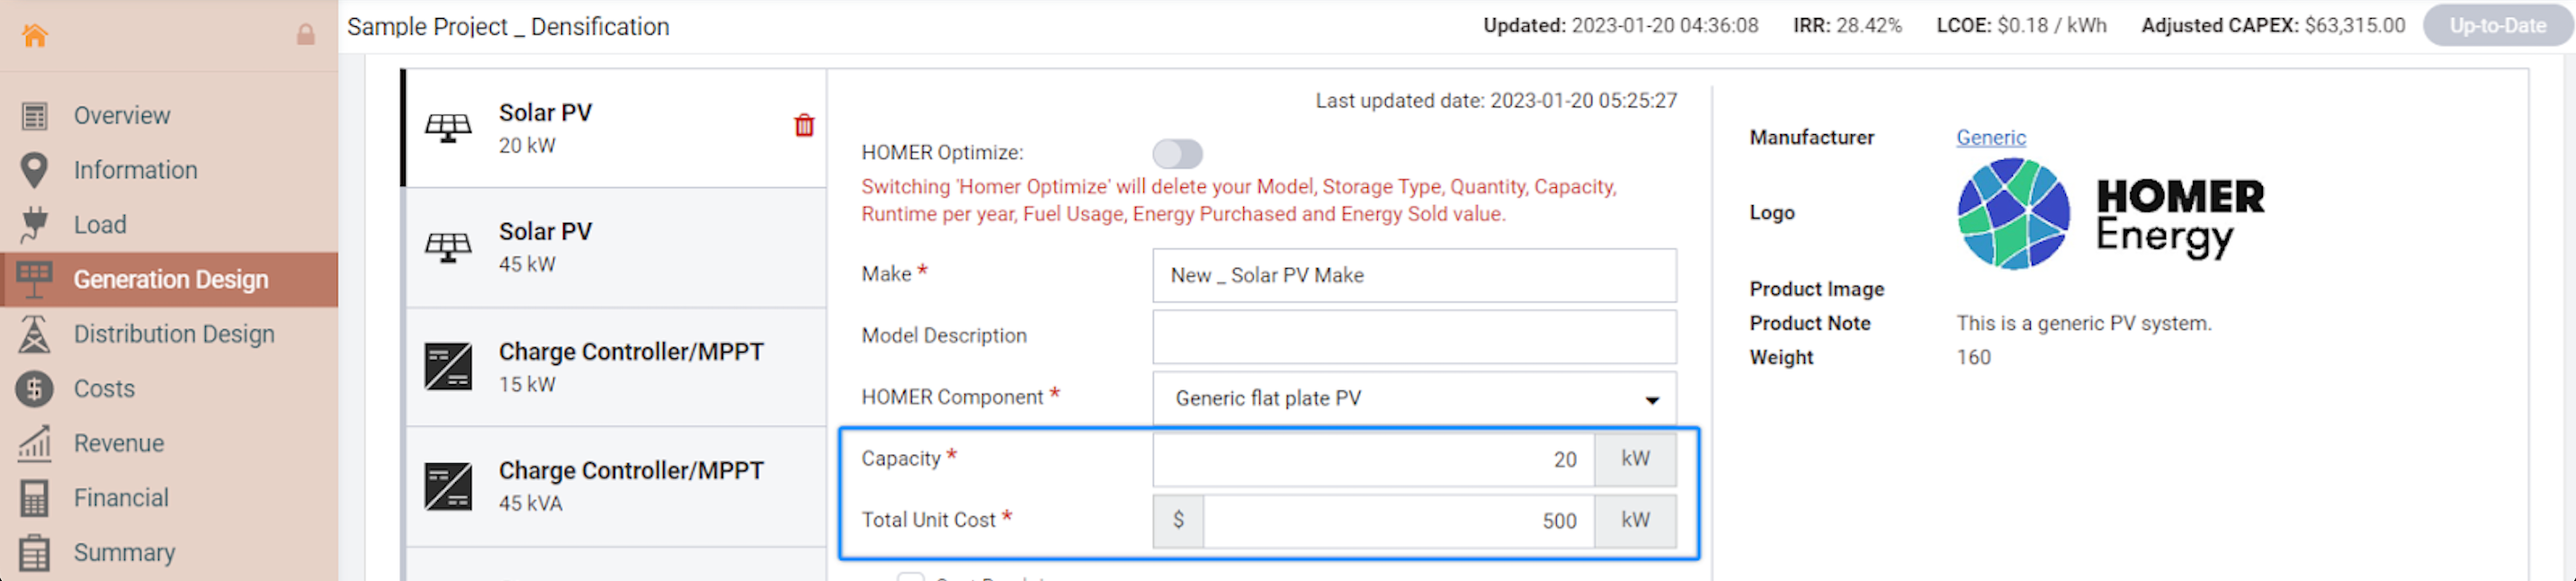The height and width of the screenshot is (581, 2576).
Task: Open the Revenue section
Action: pos(118,443)
